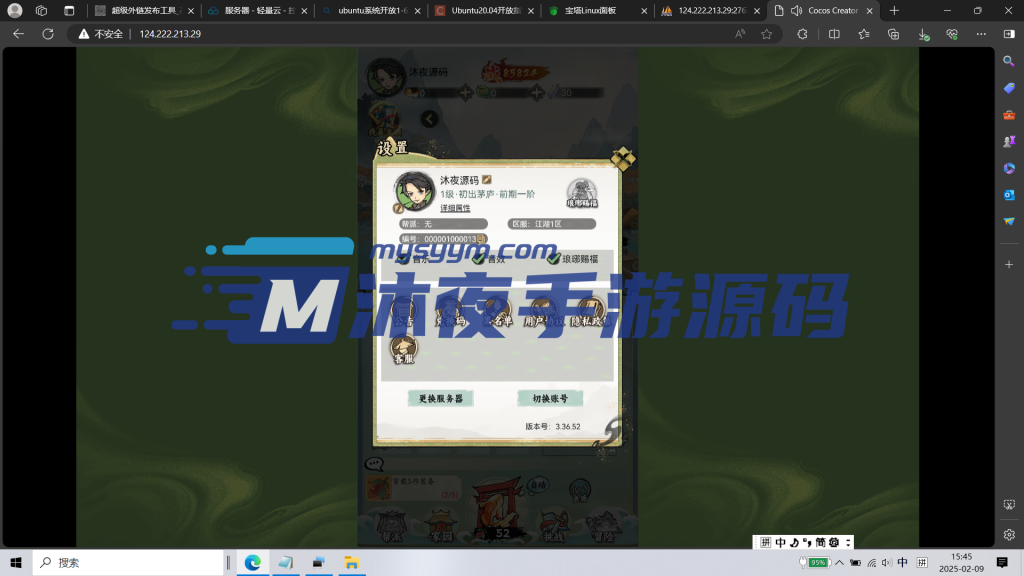
Task: Toggle the 琅琊赐福 blessing checkbox
Action: pyautogui.click(x=553, y=258)
